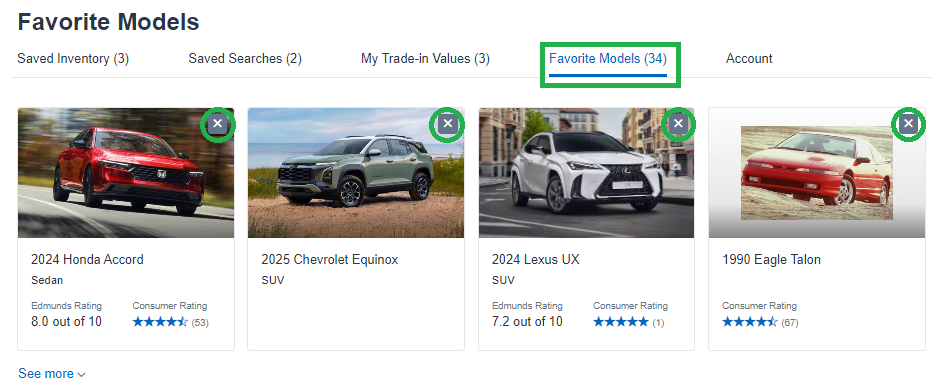Remove 2024 Lexus UX favorite card
The height and width of the screenshot is (387, 946).
tap(678, 124)
